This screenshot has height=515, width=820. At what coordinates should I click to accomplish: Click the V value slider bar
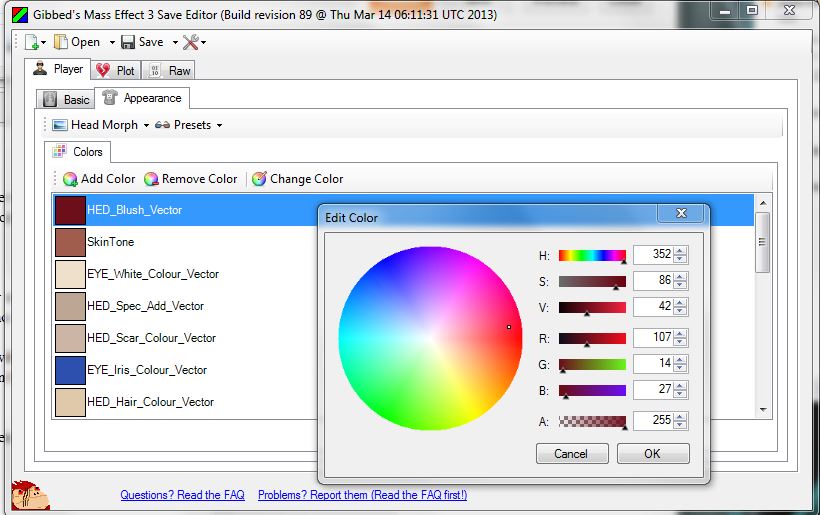click(592, 307)
